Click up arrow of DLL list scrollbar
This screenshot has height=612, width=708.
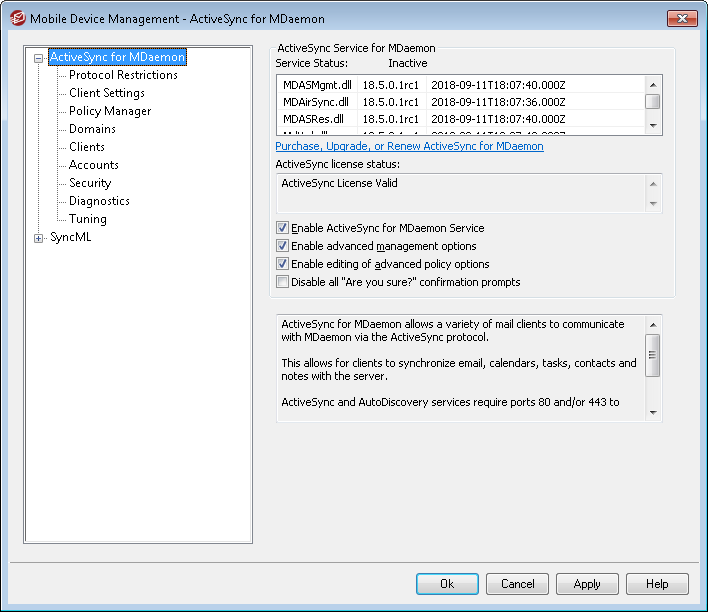pyautogui.click(x=653, y=85)
